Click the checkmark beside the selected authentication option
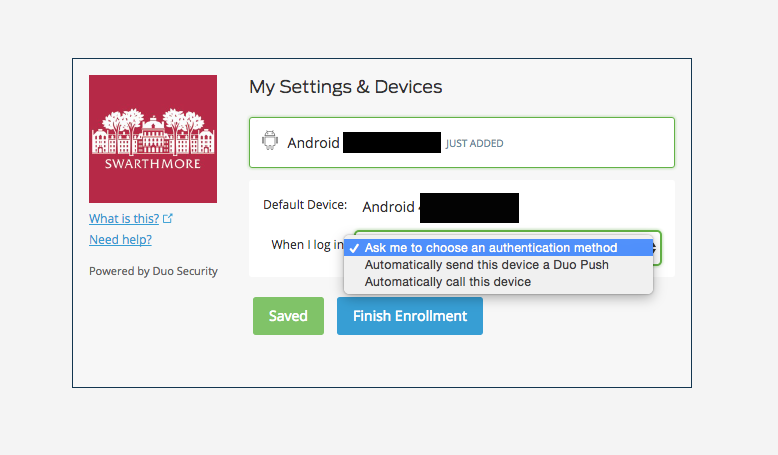 [354, 248]
